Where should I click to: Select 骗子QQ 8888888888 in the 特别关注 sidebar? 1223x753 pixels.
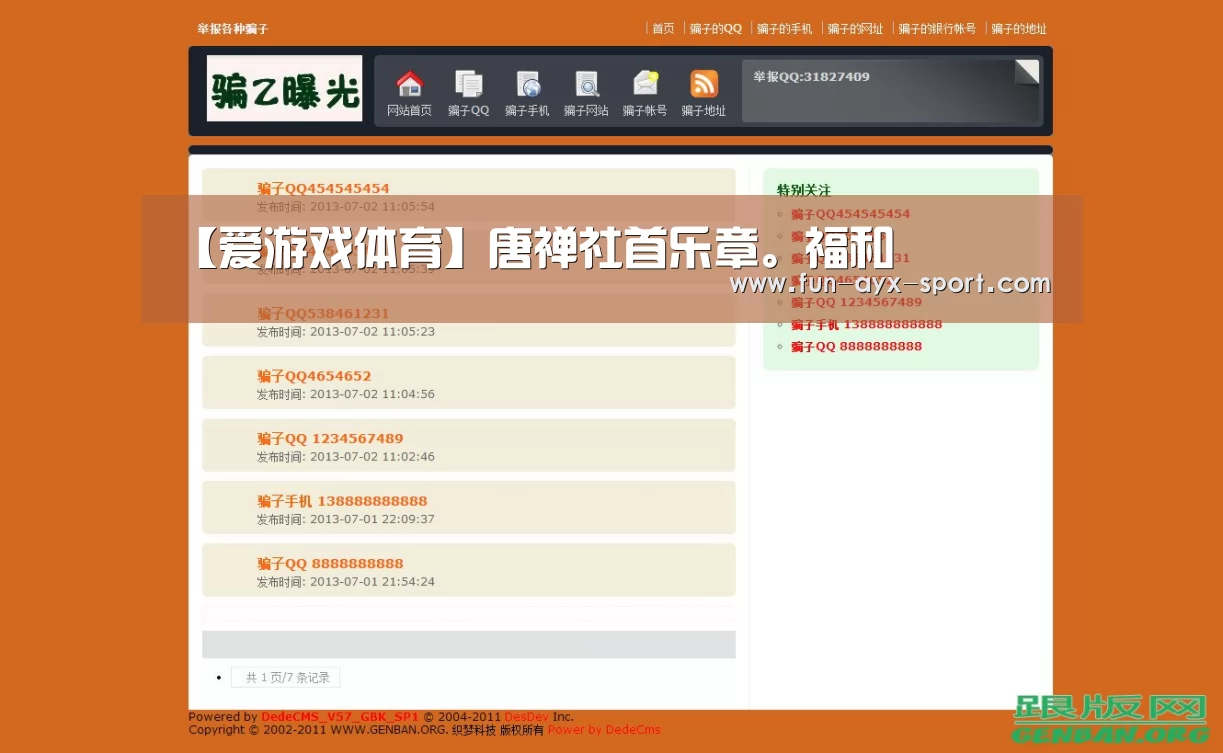(x=857, y=346)
